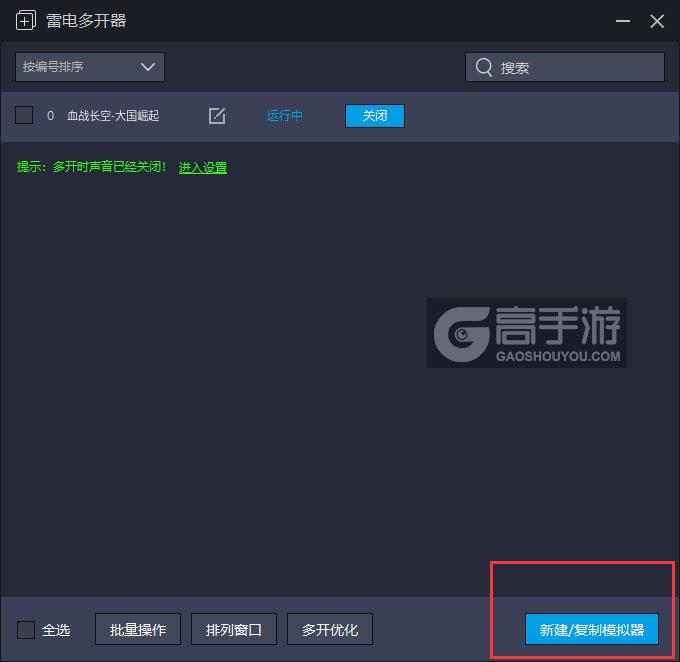The height and width of the screenshot is (662, 680).
Task: Click the 排列窗口 button
Action: (234, 629)
